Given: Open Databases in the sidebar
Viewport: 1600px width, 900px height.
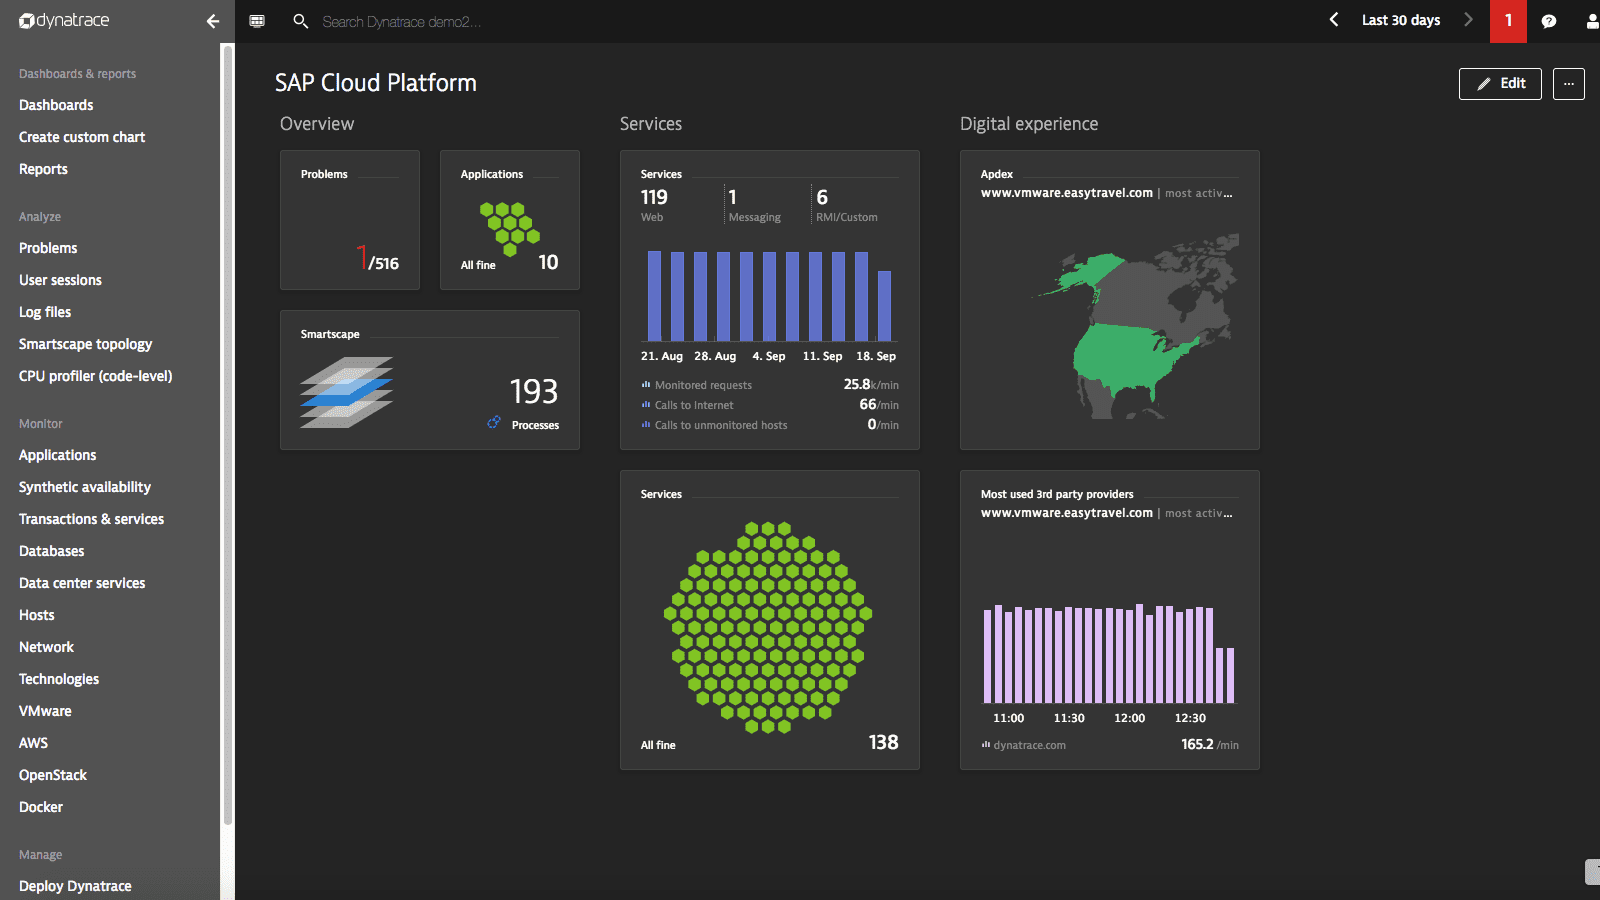Looking at the screenshot, I should click(x=51, y=551).
